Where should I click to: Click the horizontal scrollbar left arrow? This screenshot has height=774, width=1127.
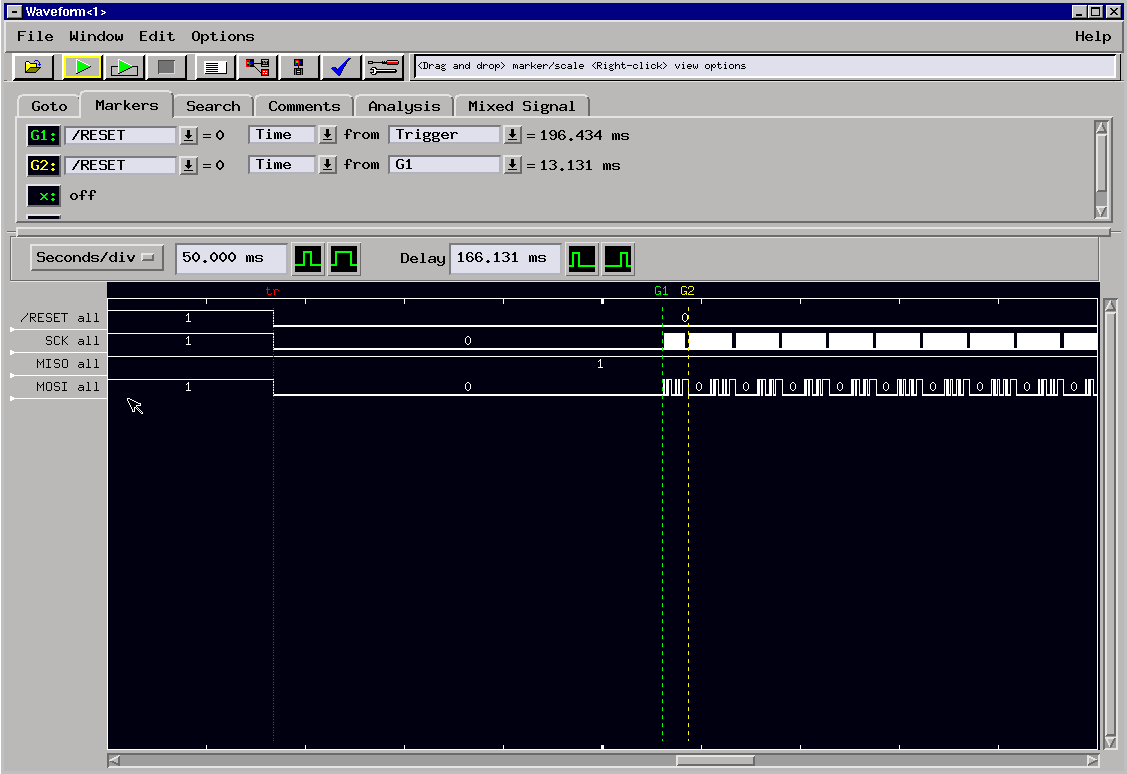click(114, 760)
